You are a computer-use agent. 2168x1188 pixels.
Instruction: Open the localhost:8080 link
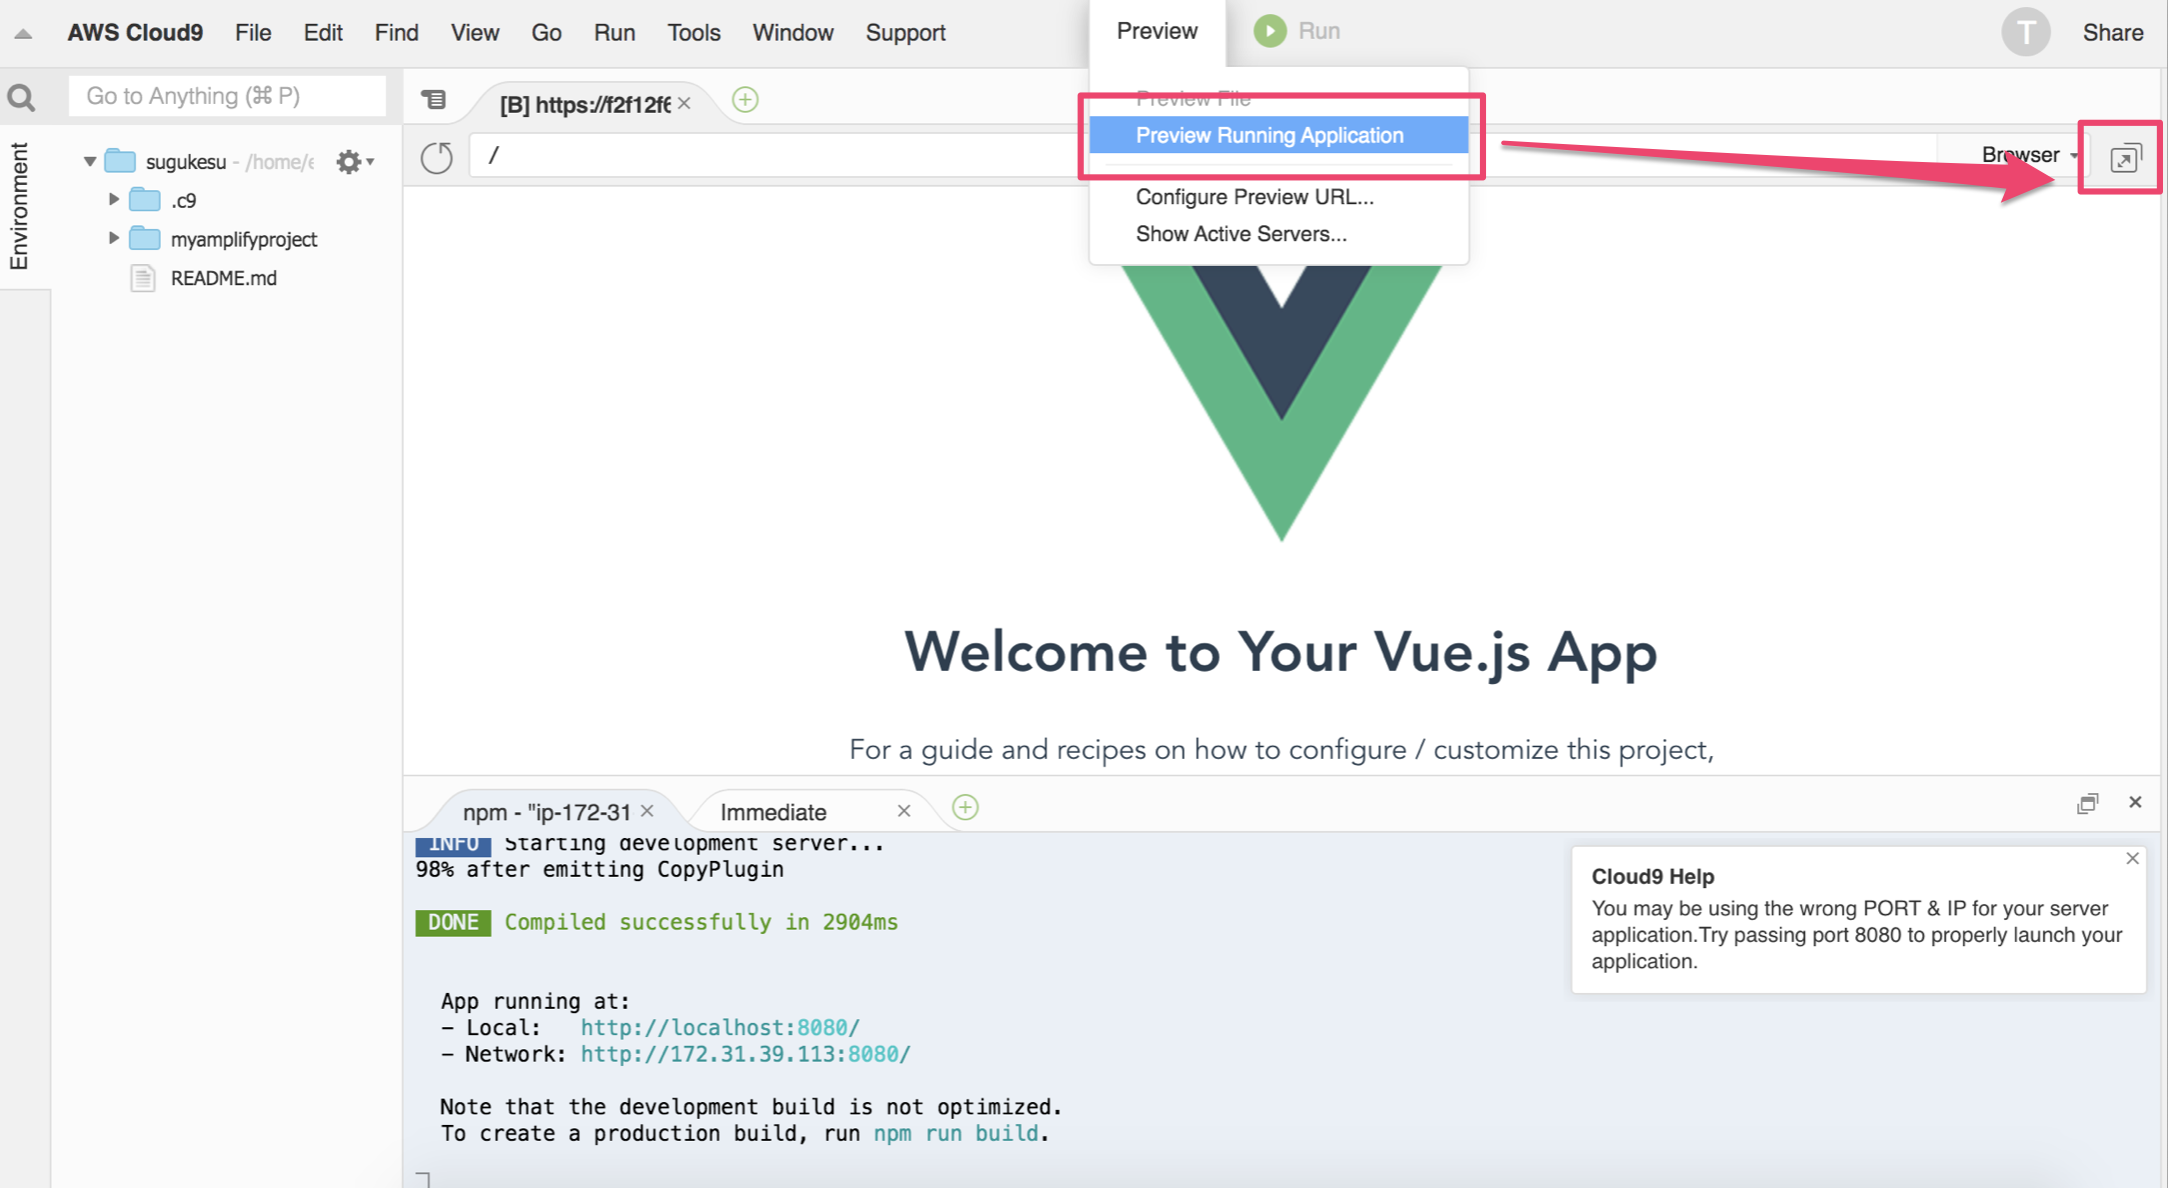[720, 1027]
